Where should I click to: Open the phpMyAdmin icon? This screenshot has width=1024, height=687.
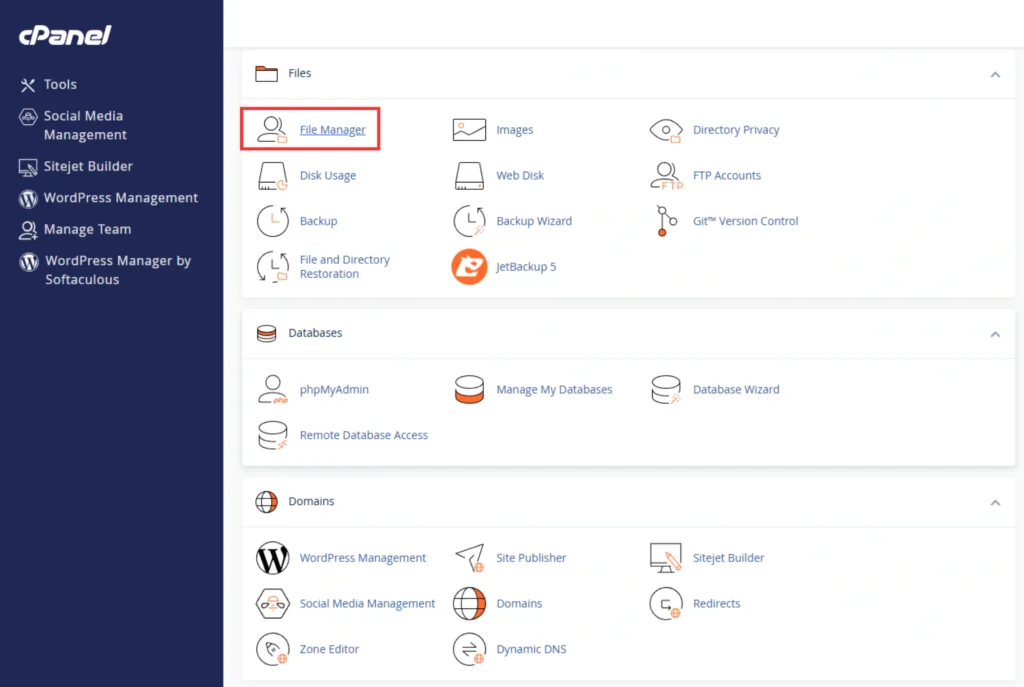(x=273, y=389)
